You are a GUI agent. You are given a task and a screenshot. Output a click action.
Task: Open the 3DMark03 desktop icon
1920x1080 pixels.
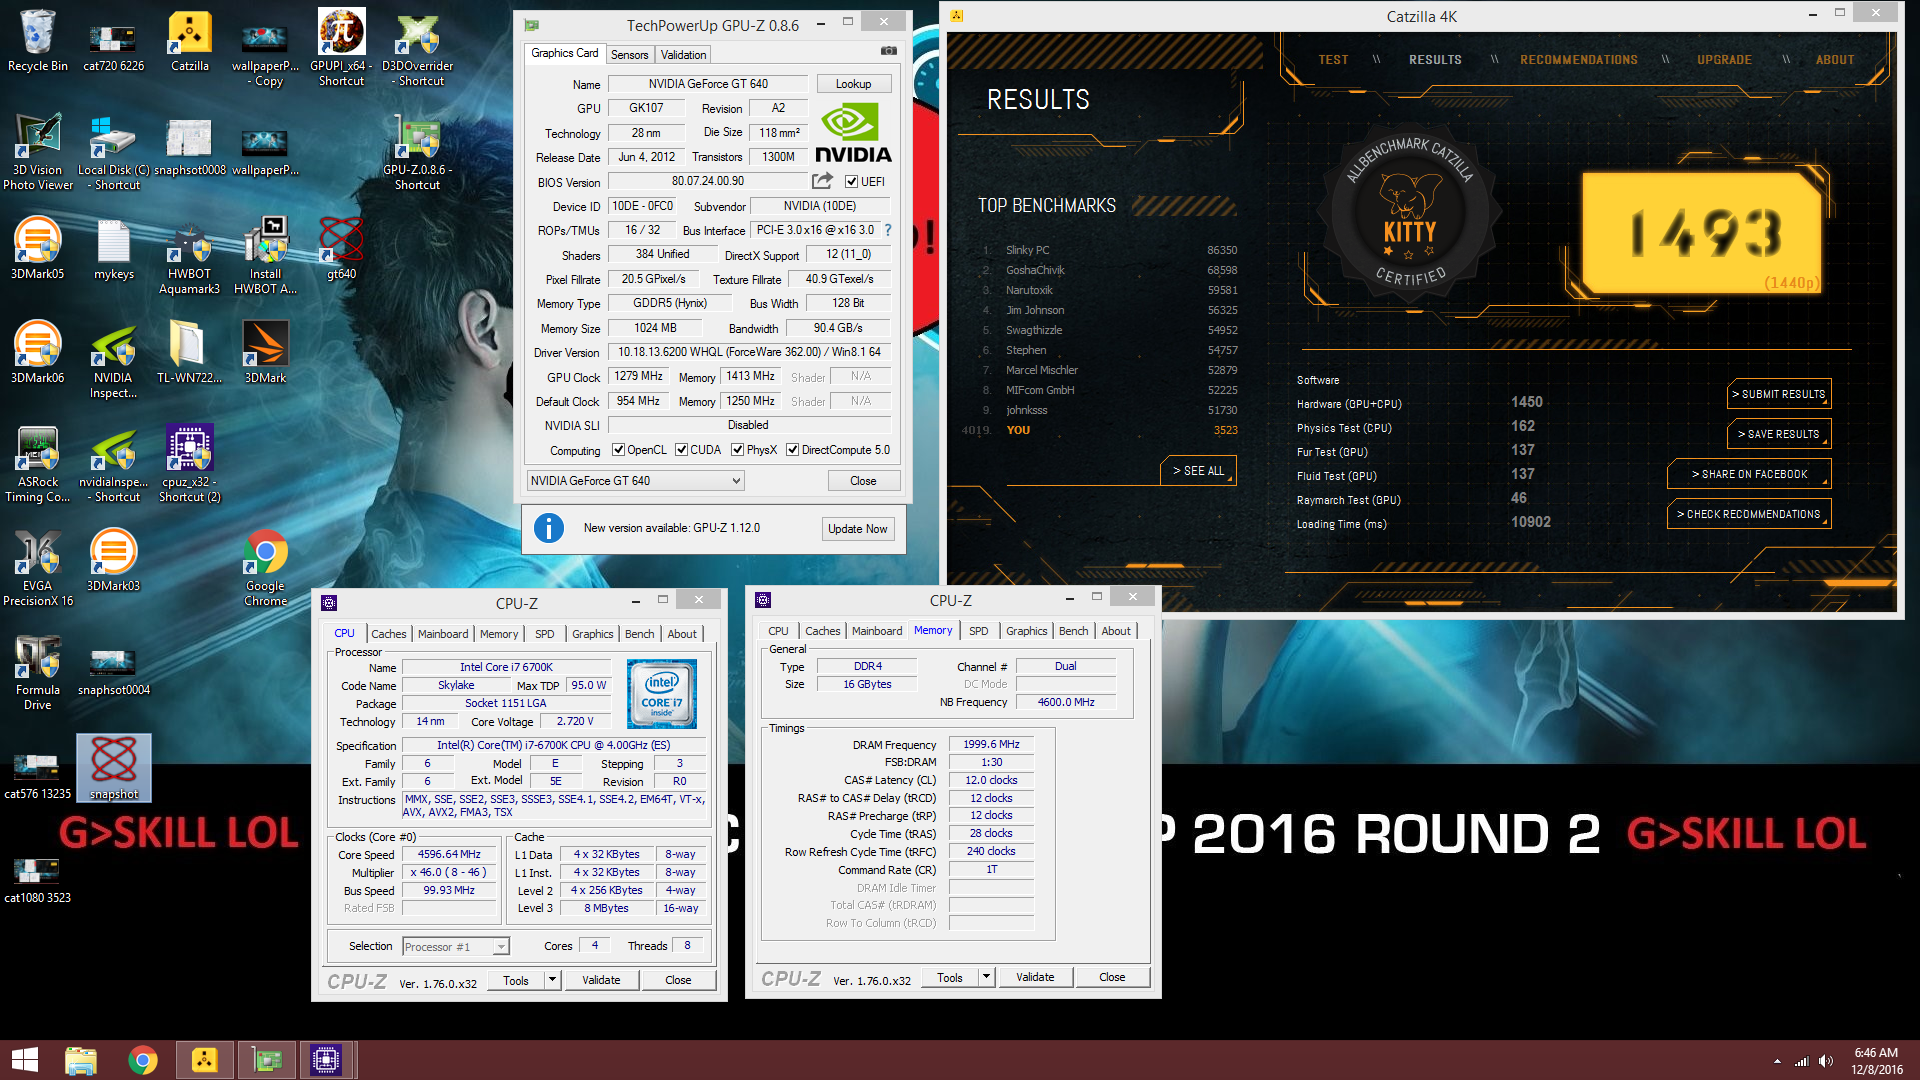(x=113, y=560)
